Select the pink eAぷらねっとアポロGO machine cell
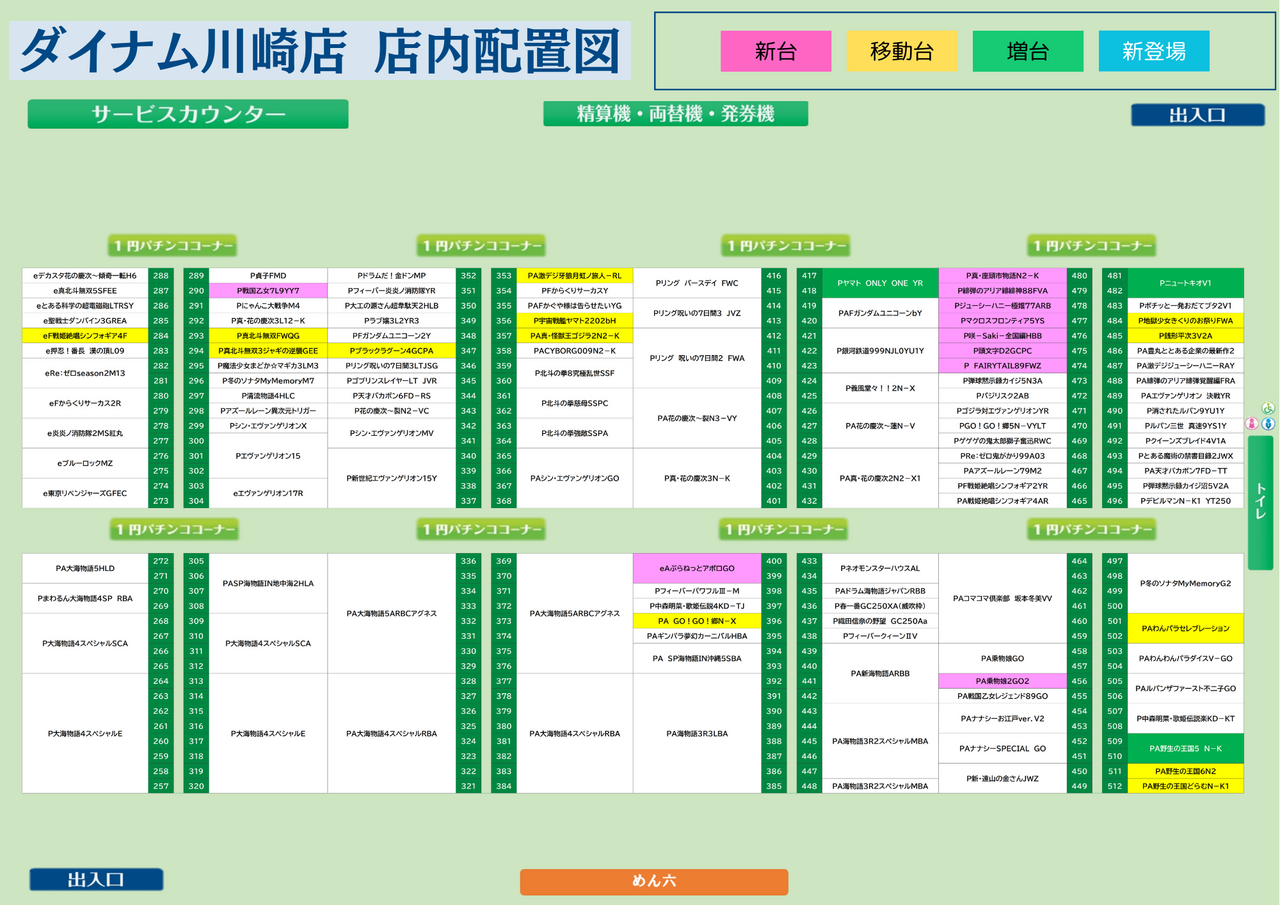Screen dimensions: 1280x905 pyautogui.click(x=696, y=568)
